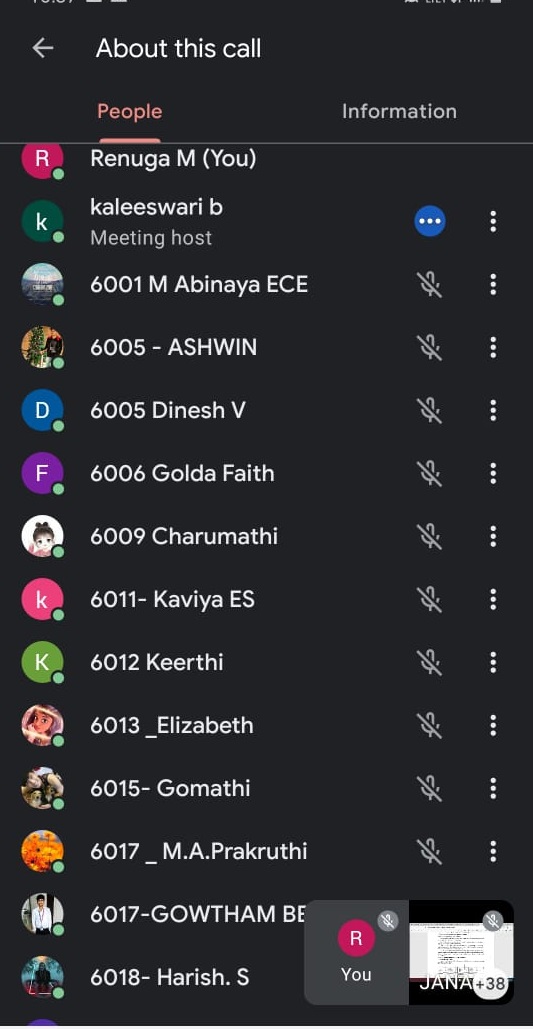This screenshot has width=533, height=1029.
Task: Mute microphone of 6005 - ASHWIN
Action: tap(429, 347)
